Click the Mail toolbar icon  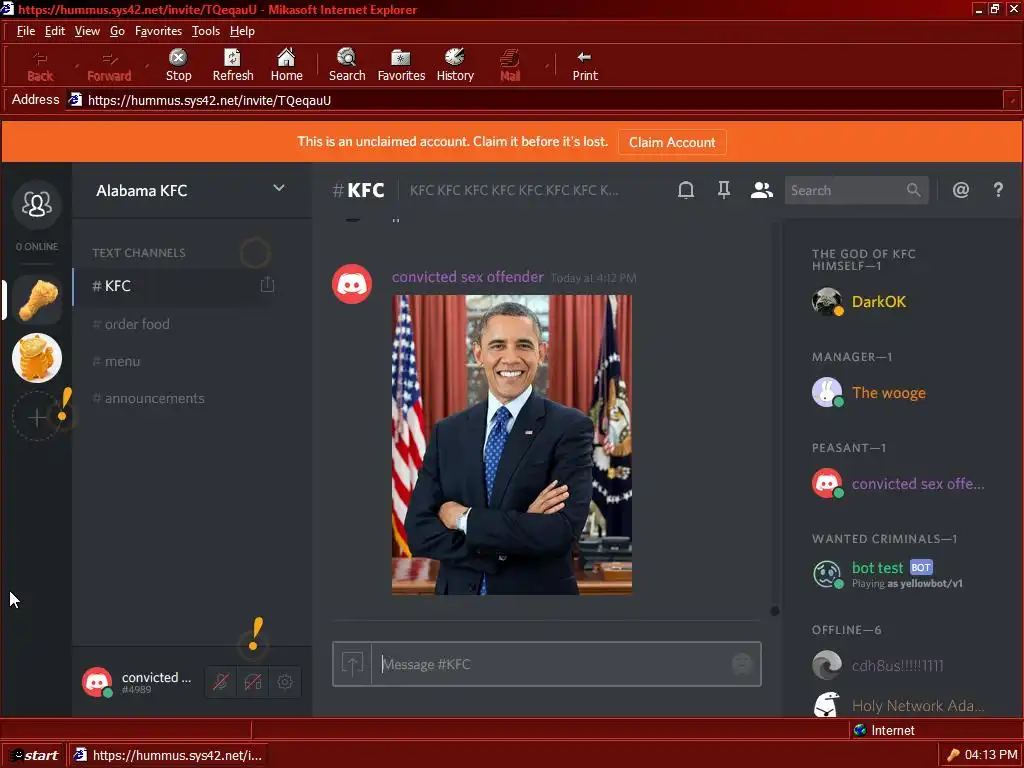(510, 65)
